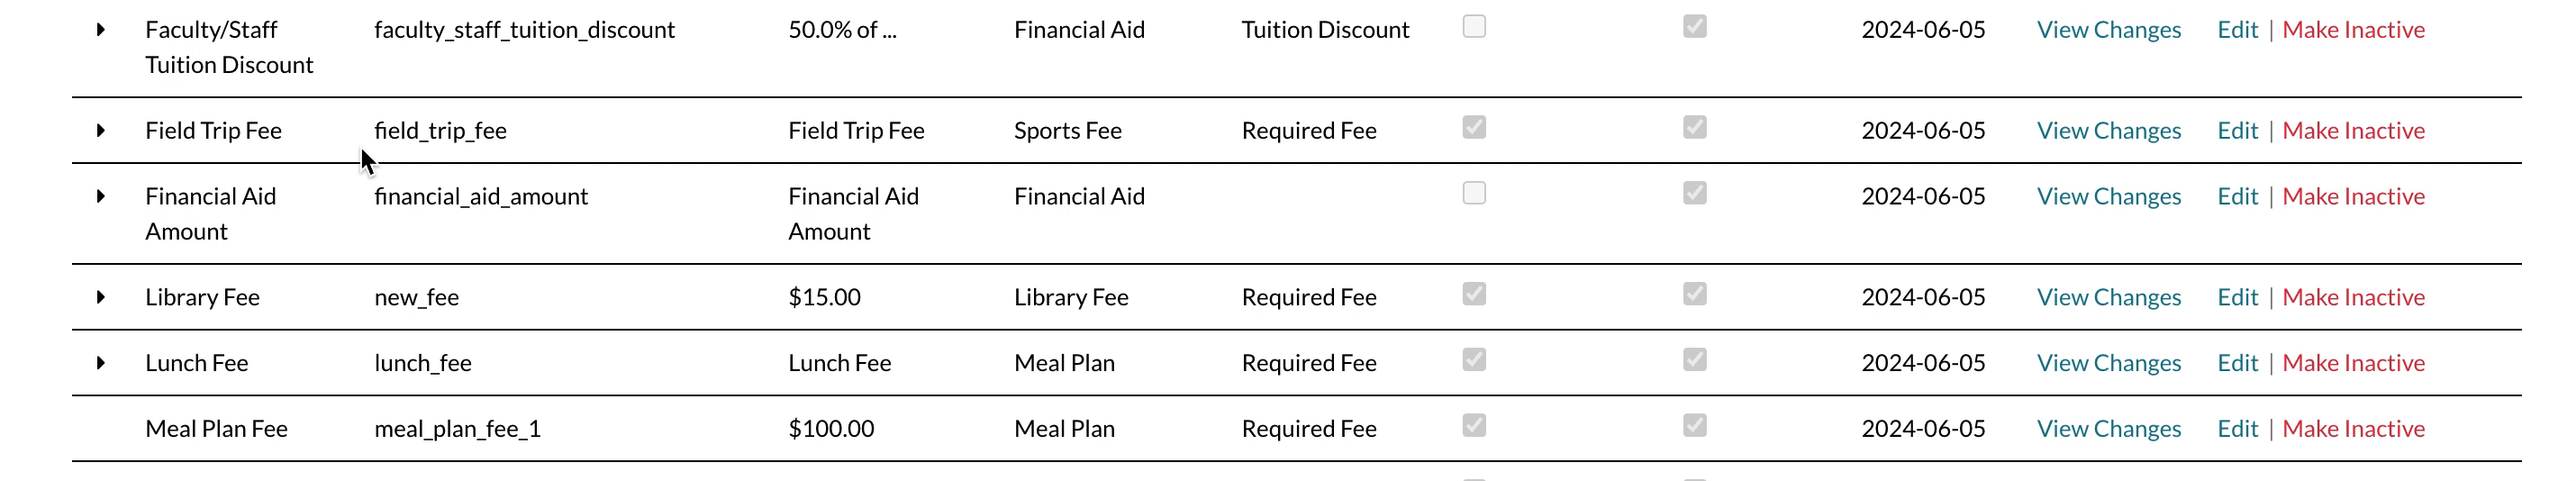This screenshot has width=2576, height=481.
Task: View Changes for Field Trip Fee
Action: click(2108, 131)
